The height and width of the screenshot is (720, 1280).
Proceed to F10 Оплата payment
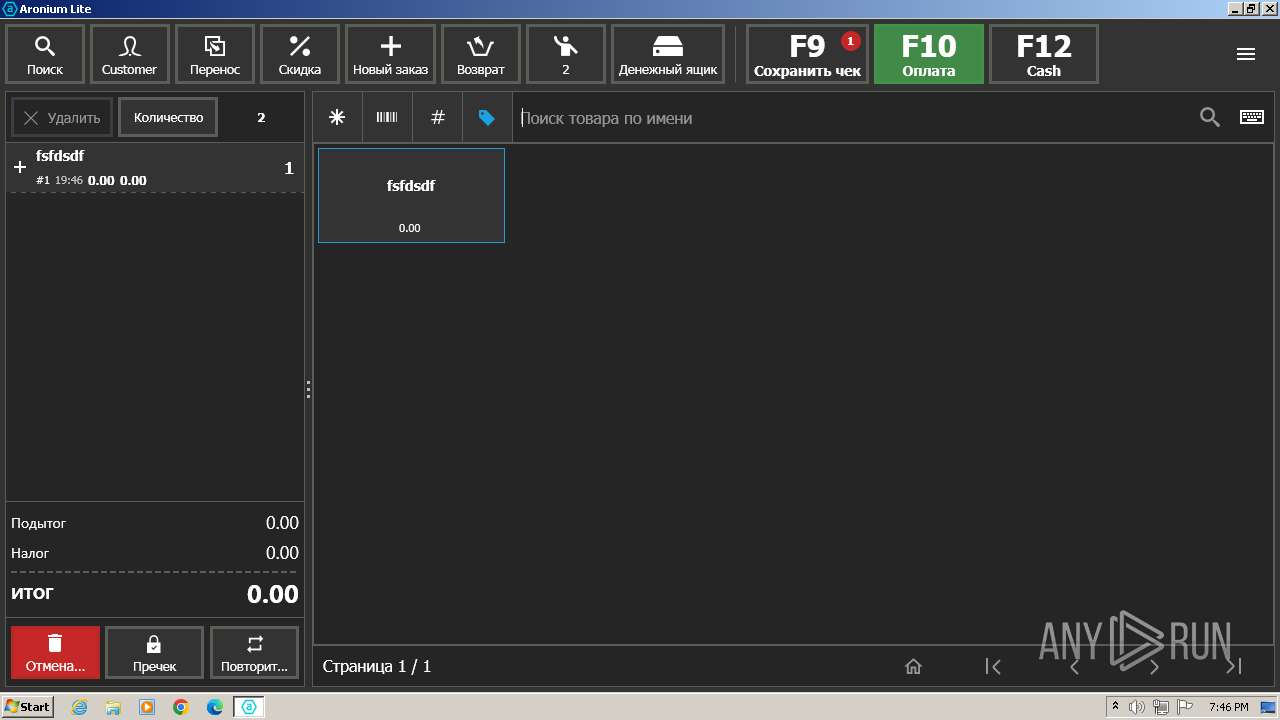click(929, 54)
